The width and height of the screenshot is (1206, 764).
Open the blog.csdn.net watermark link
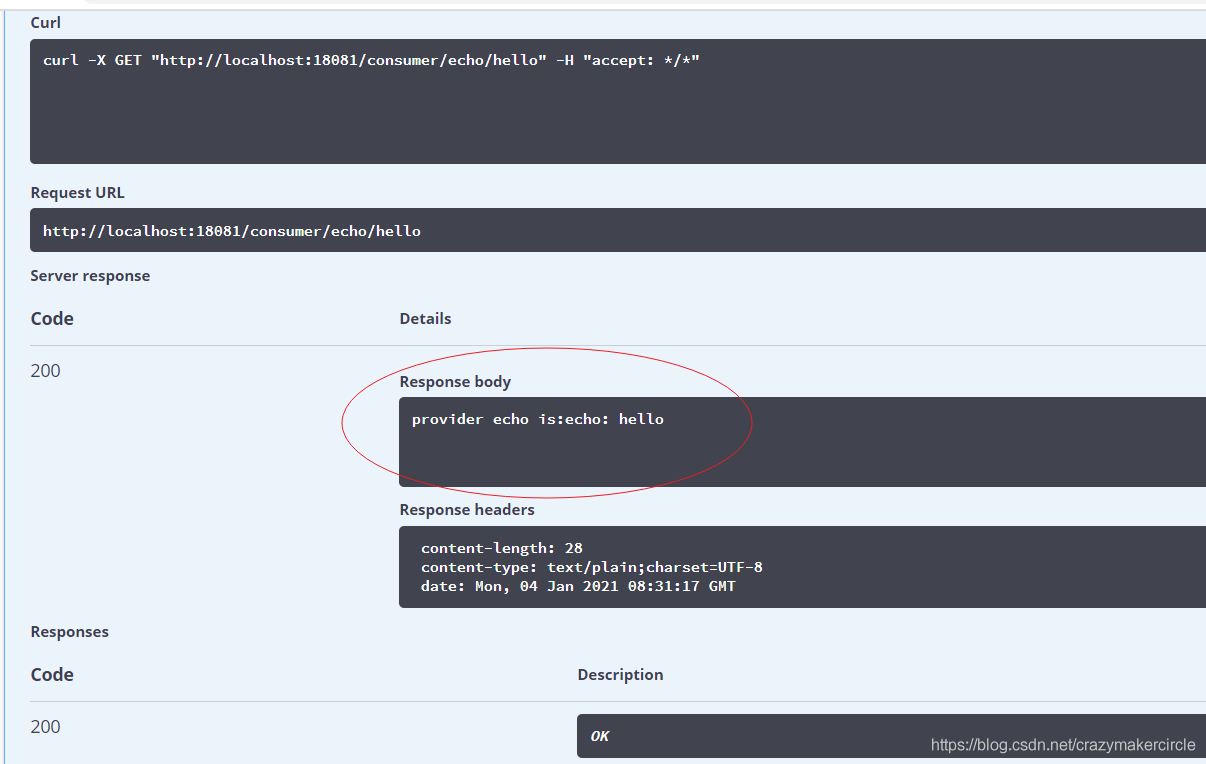tap(1063, 745)
